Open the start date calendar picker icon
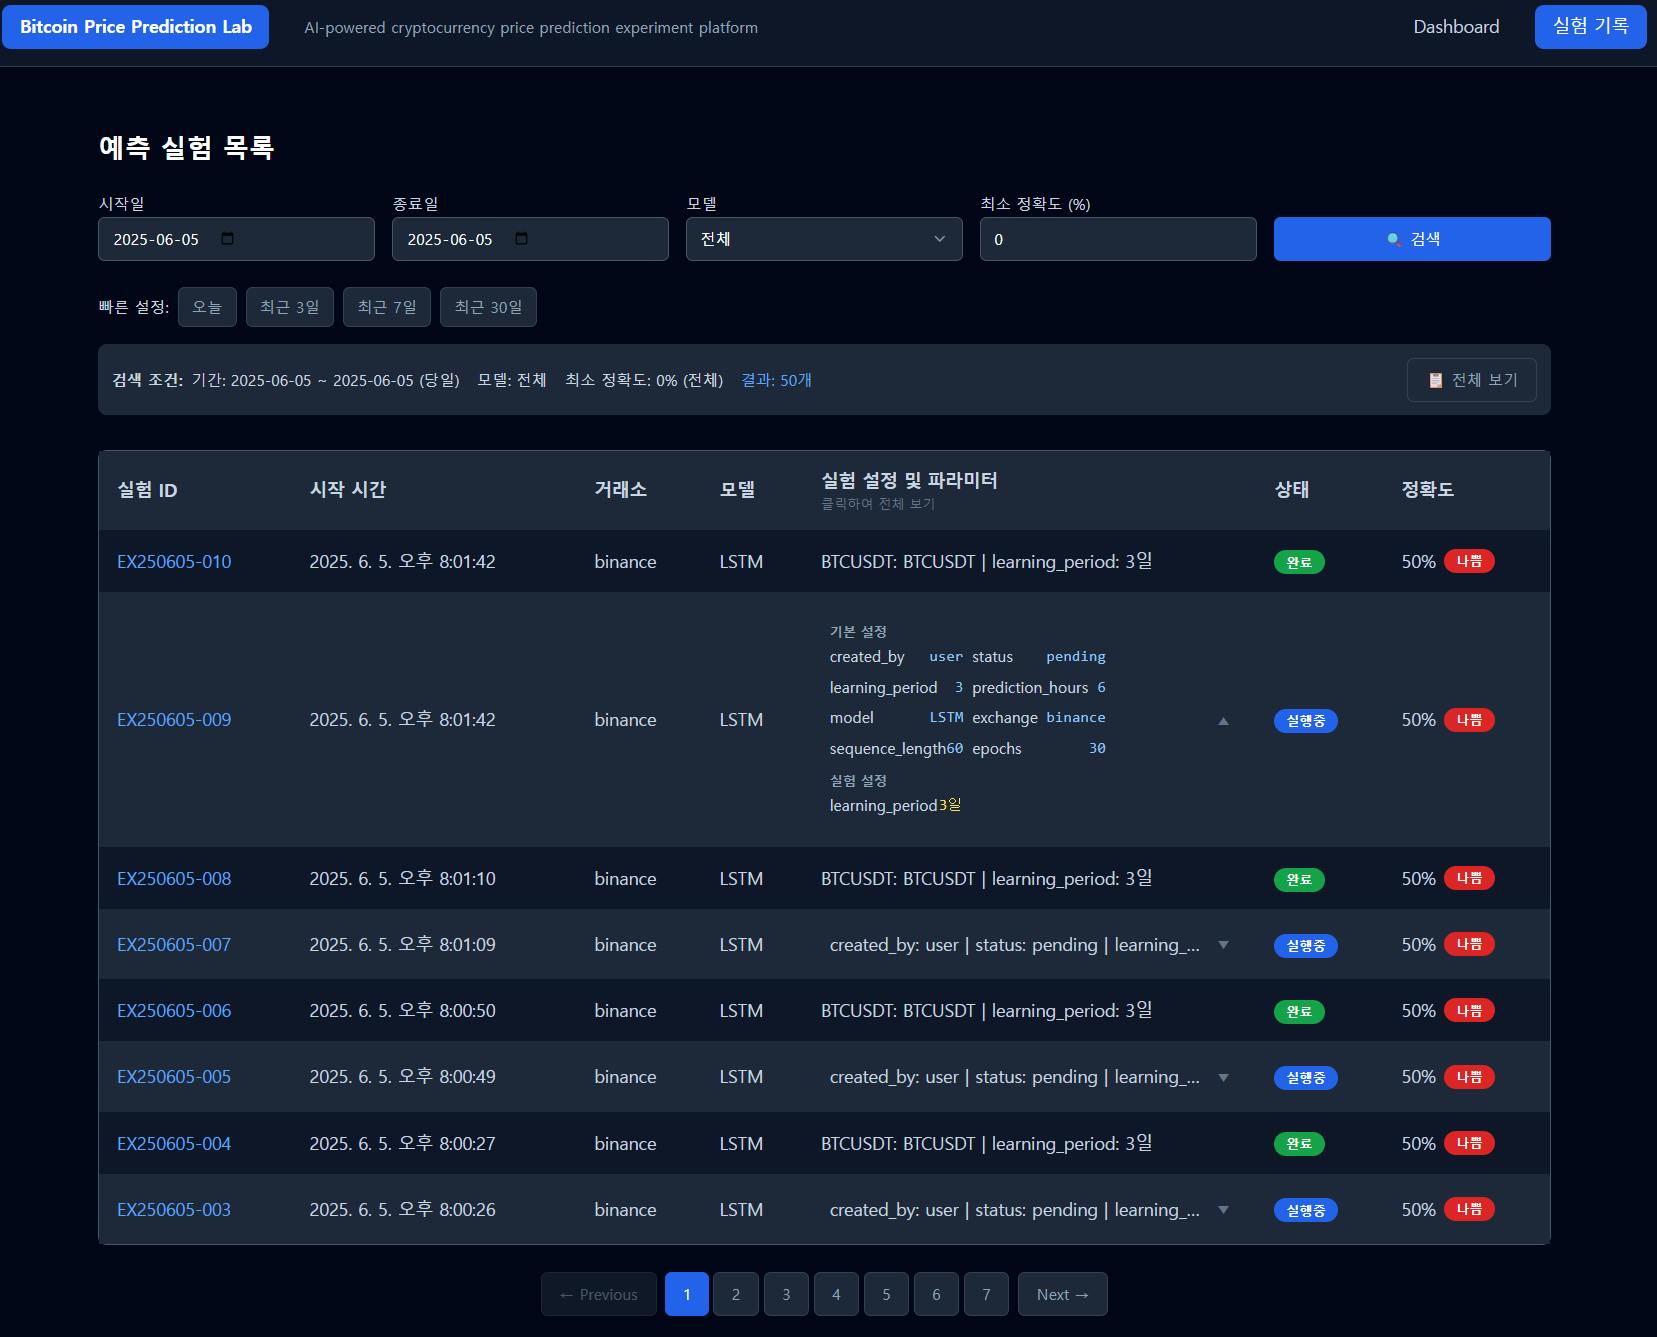1657x1337 pixels. coord(227,239)
